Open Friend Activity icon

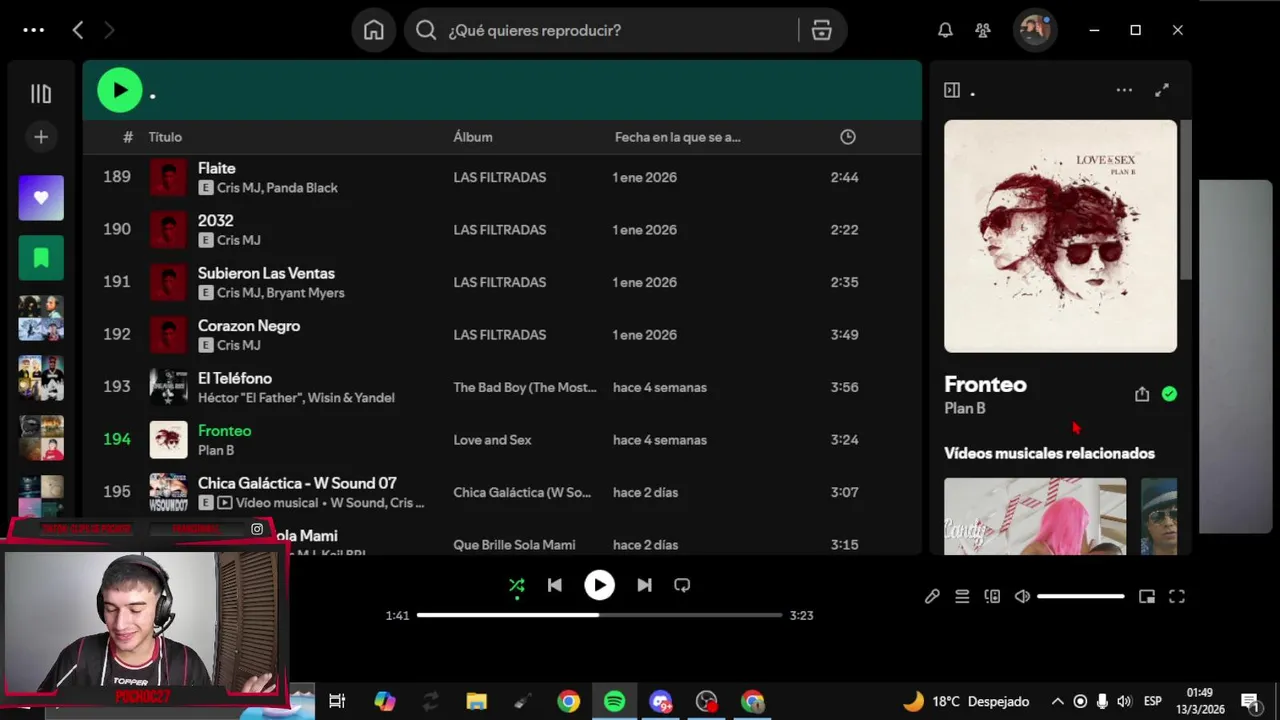click(983, 30)
